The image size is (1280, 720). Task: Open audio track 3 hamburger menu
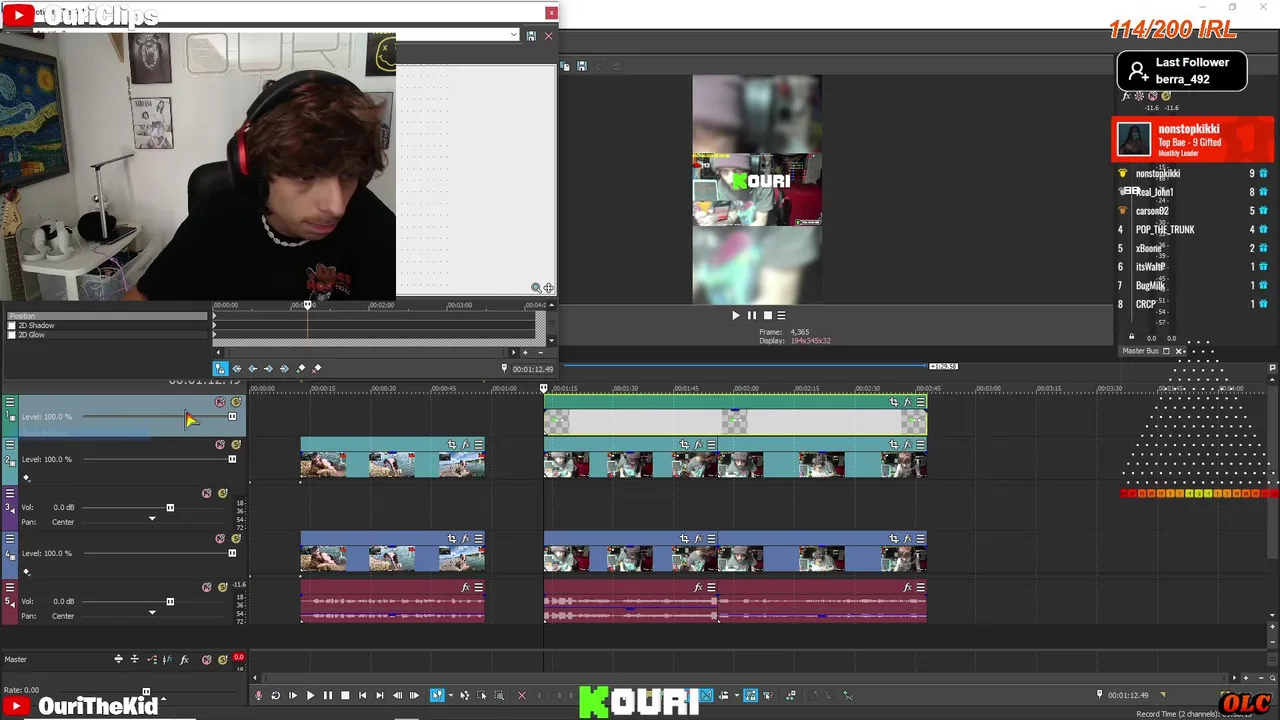[x=10, y=493]
